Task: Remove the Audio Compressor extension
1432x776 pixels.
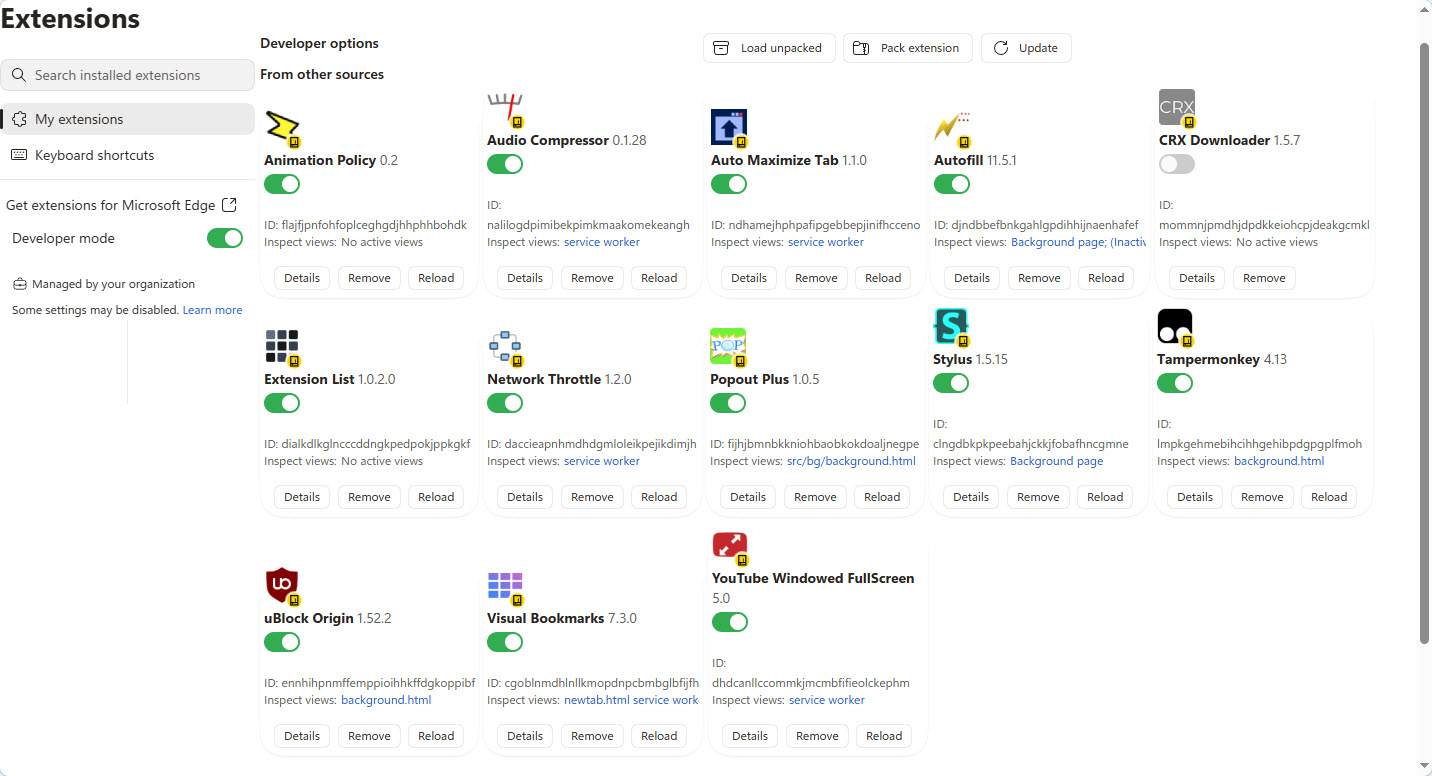Action: tap(592, 278)
